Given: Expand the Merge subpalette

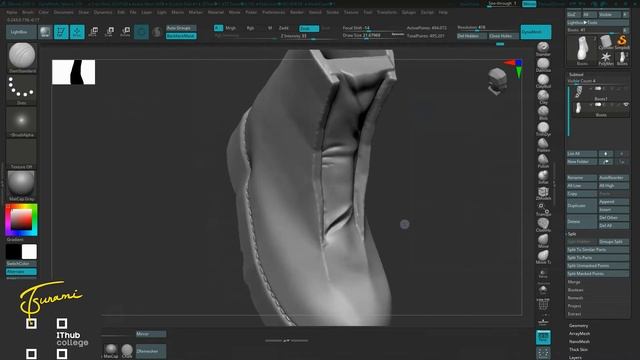Looking at the screenshot, I should [574, 282].
